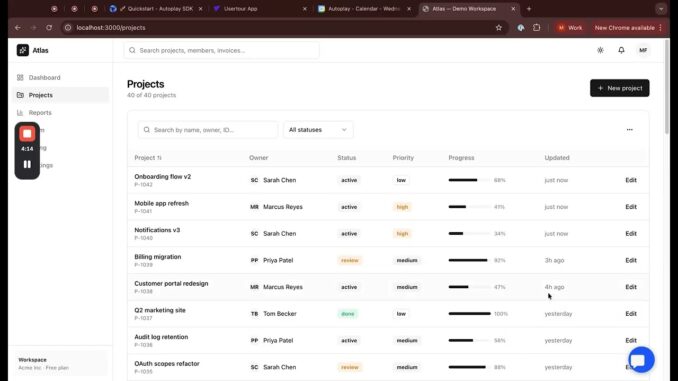Viewport: 678px width, 381px height.
Task: Edit the Onboarding flow v2 project
Action: 630,180
